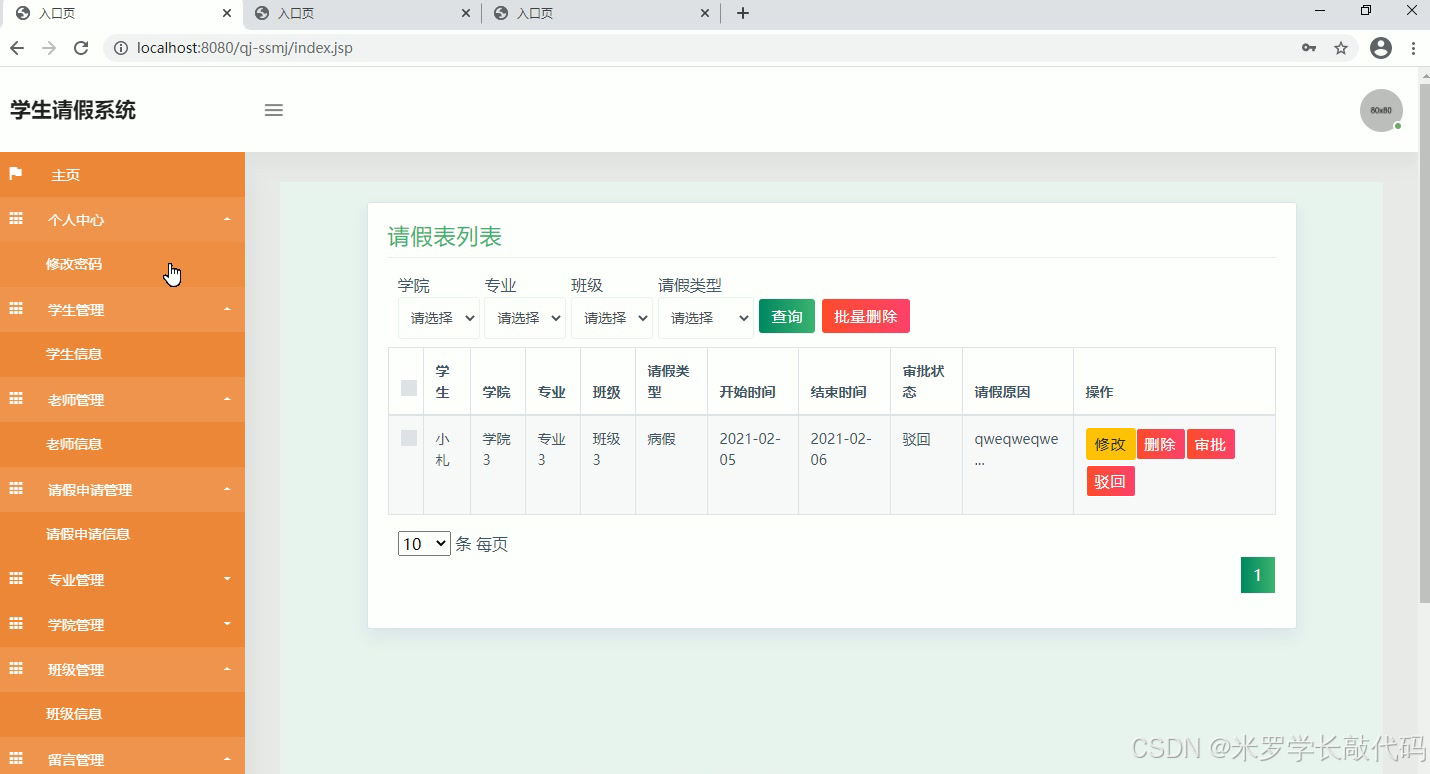Check the select-all checkbox in table header
Viewport: 1430px width, 774px height.
pos(406,388)
